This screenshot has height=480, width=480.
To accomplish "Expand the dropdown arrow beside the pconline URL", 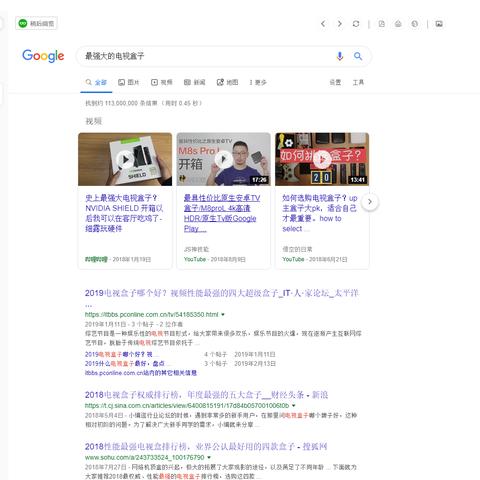I will (x=223, y=314).
